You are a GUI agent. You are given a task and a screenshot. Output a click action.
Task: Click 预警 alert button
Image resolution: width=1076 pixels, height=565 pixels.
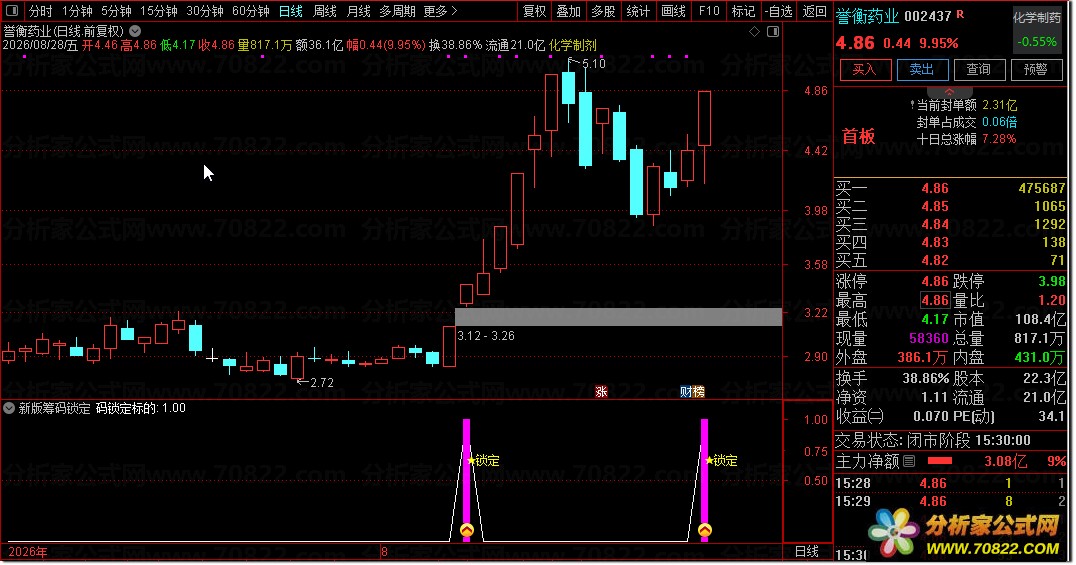point(1036,69)
